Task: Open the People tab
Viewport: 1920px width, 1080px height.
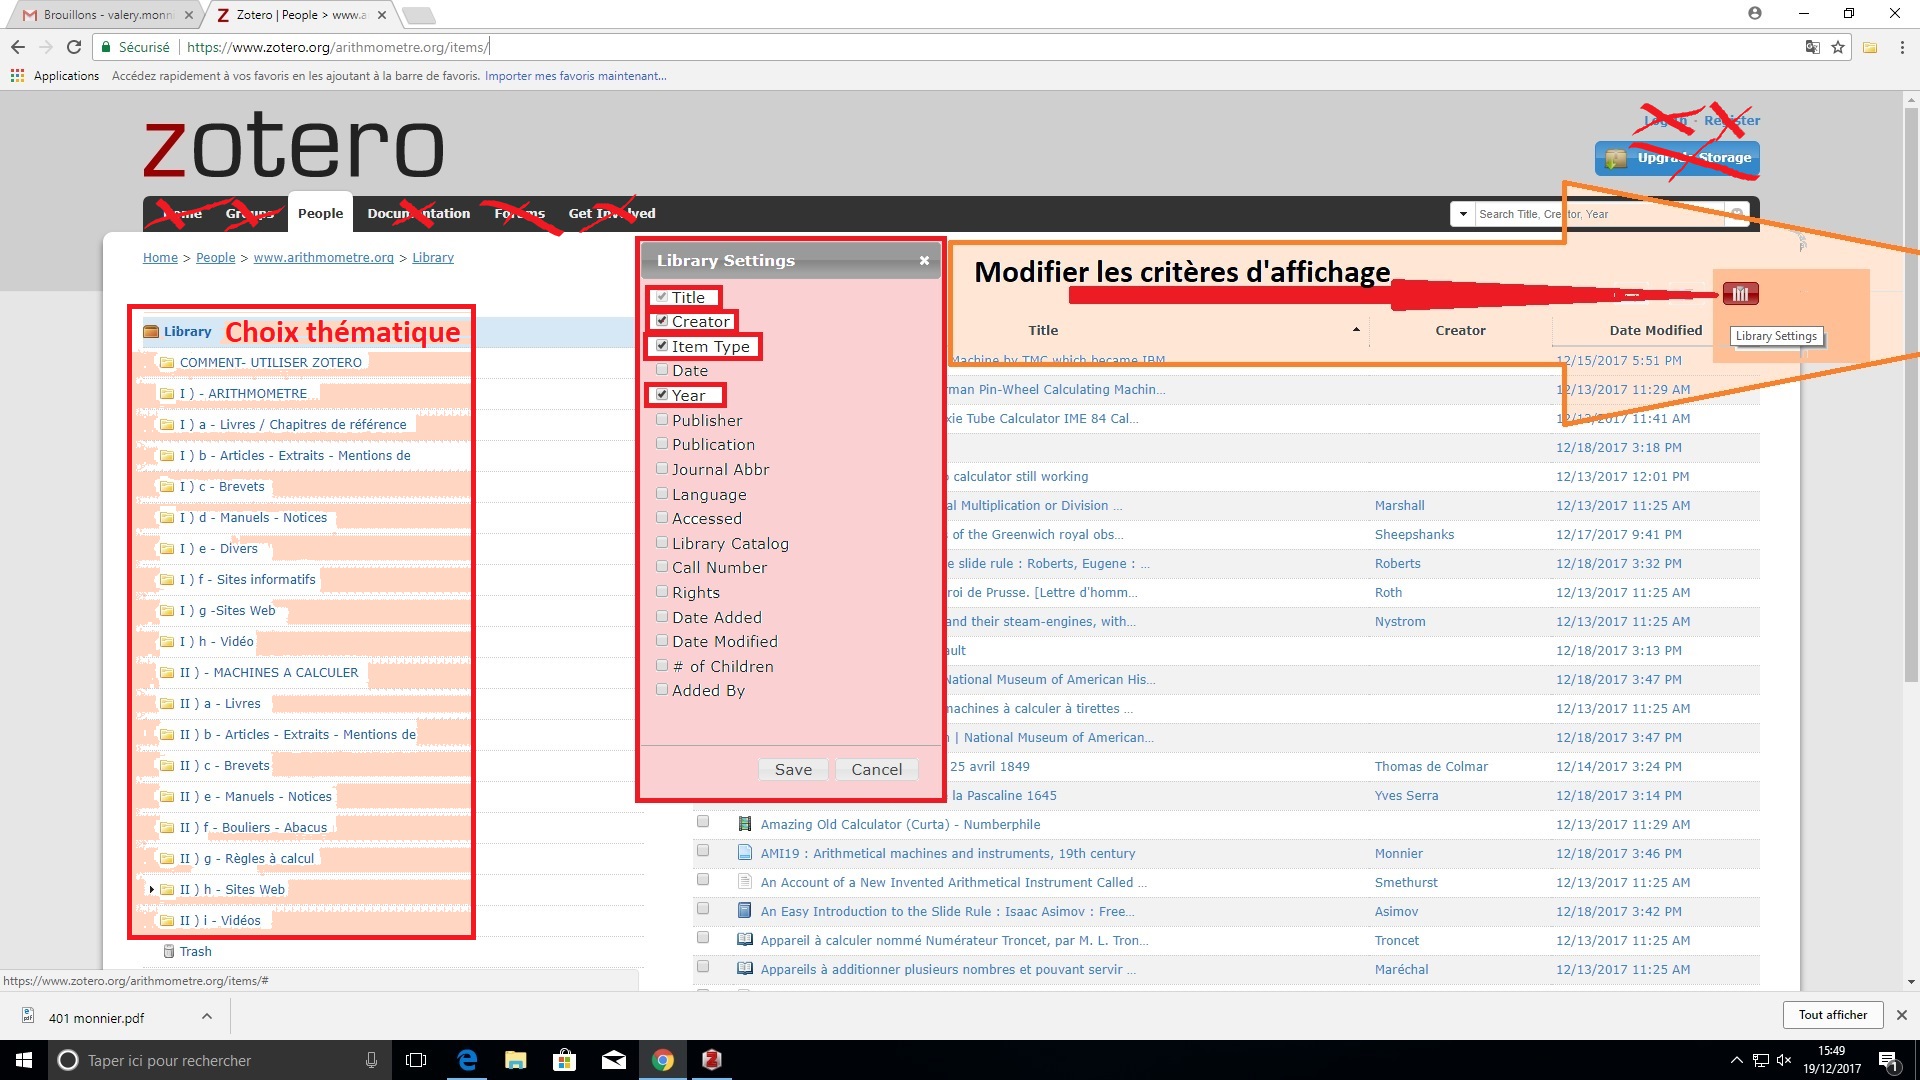Action: (x=320, y=213)
